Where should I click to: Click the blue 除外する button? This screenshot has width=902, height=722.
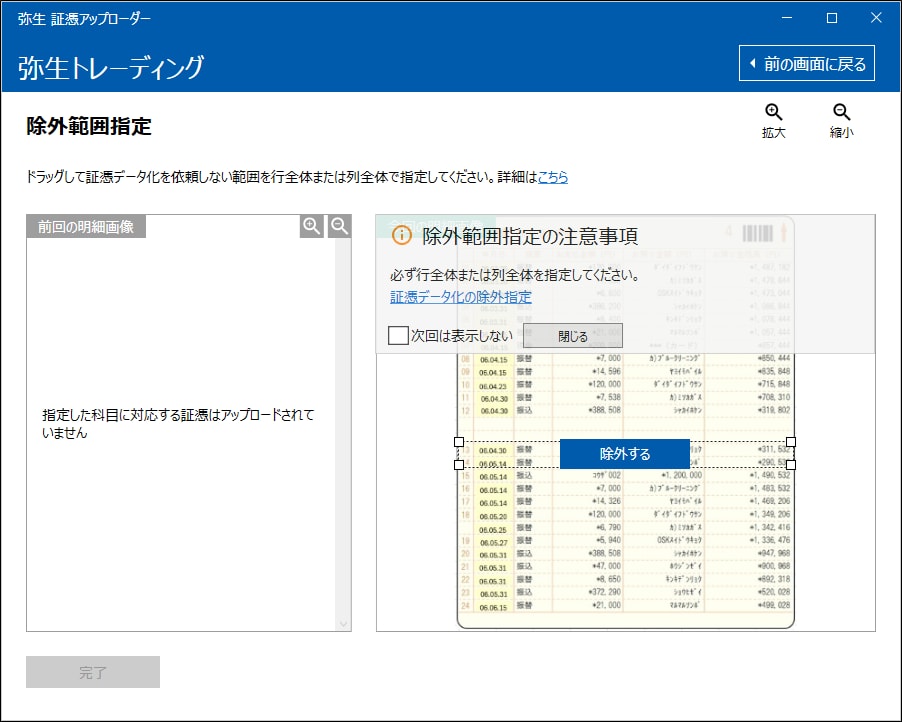624,454
